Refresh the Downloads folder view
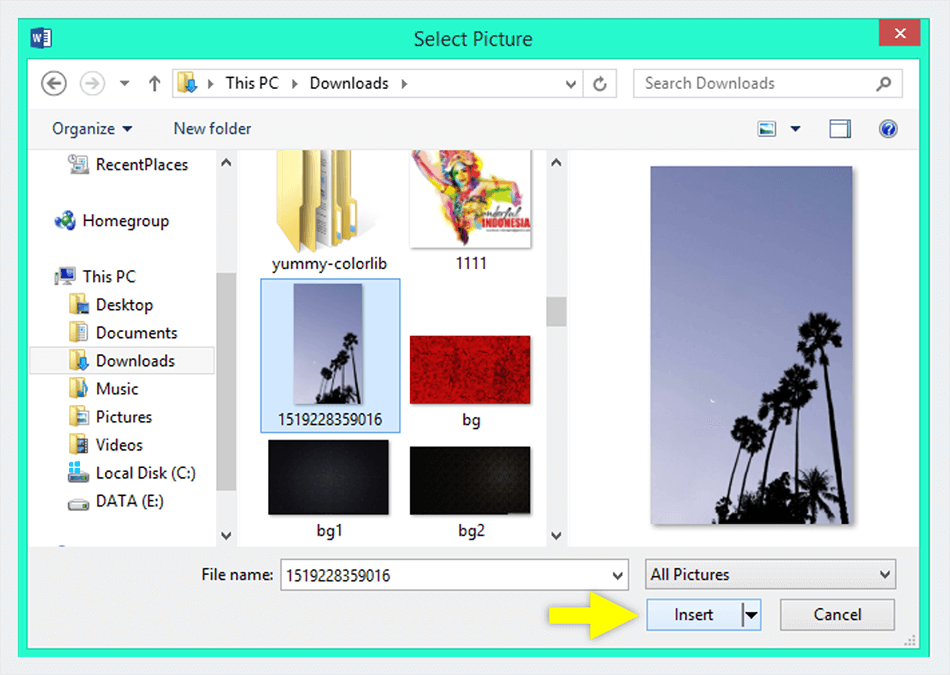Image resolution: width=950 pixels, height=675 pixels. point(600,83)
